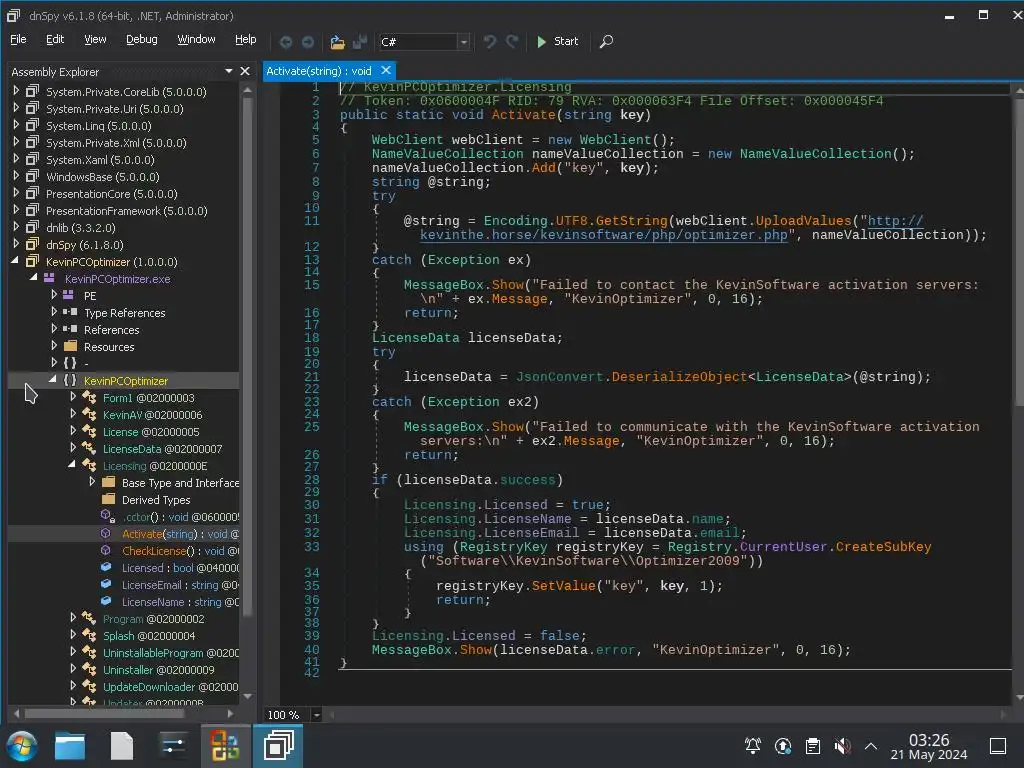This screenshot has width=1024, height=768.
Task: Select Splash @02000004 in the tree
Action: coord(149,635)
